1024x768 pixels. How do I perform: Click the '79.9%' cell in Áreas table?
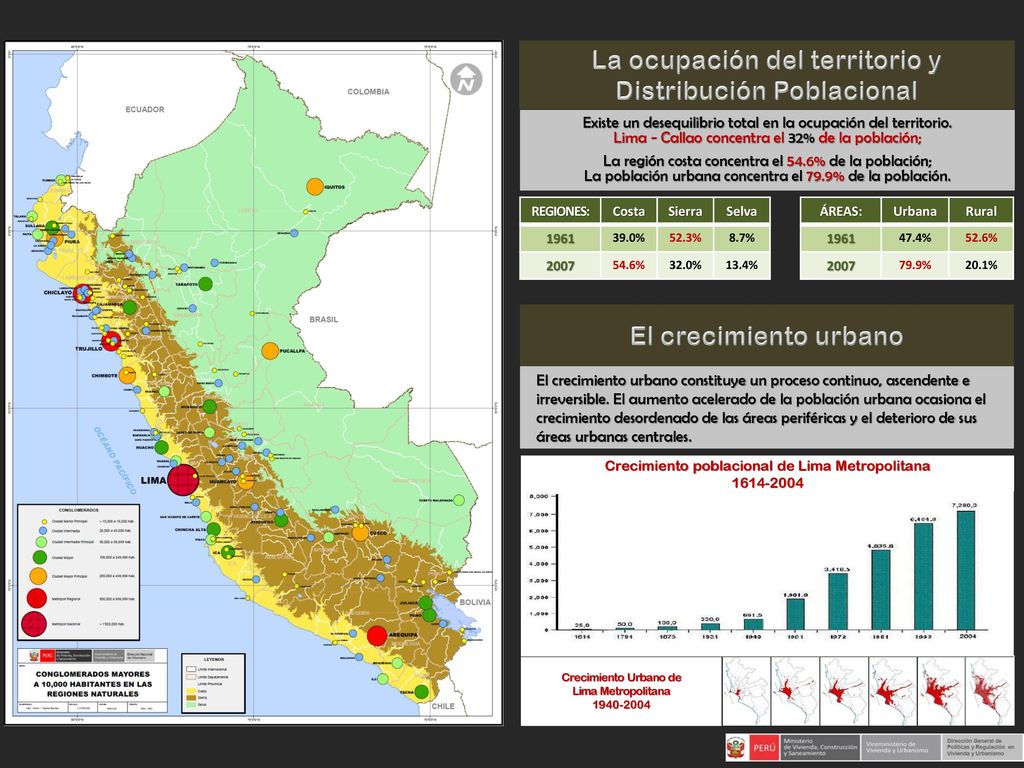pyautogui.click(x=914, y=265)
